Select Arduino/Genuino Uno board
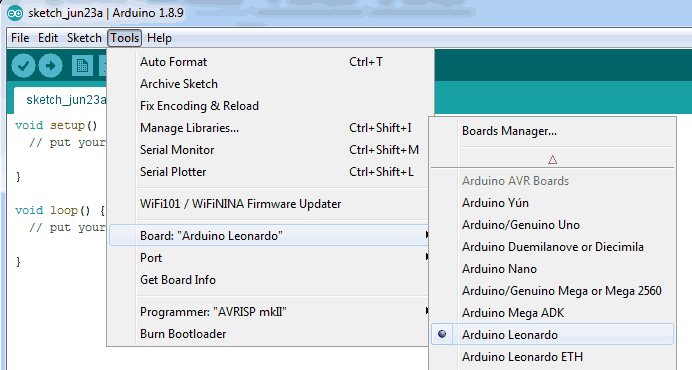Screen dimensions: 692x370 (553, 225)
